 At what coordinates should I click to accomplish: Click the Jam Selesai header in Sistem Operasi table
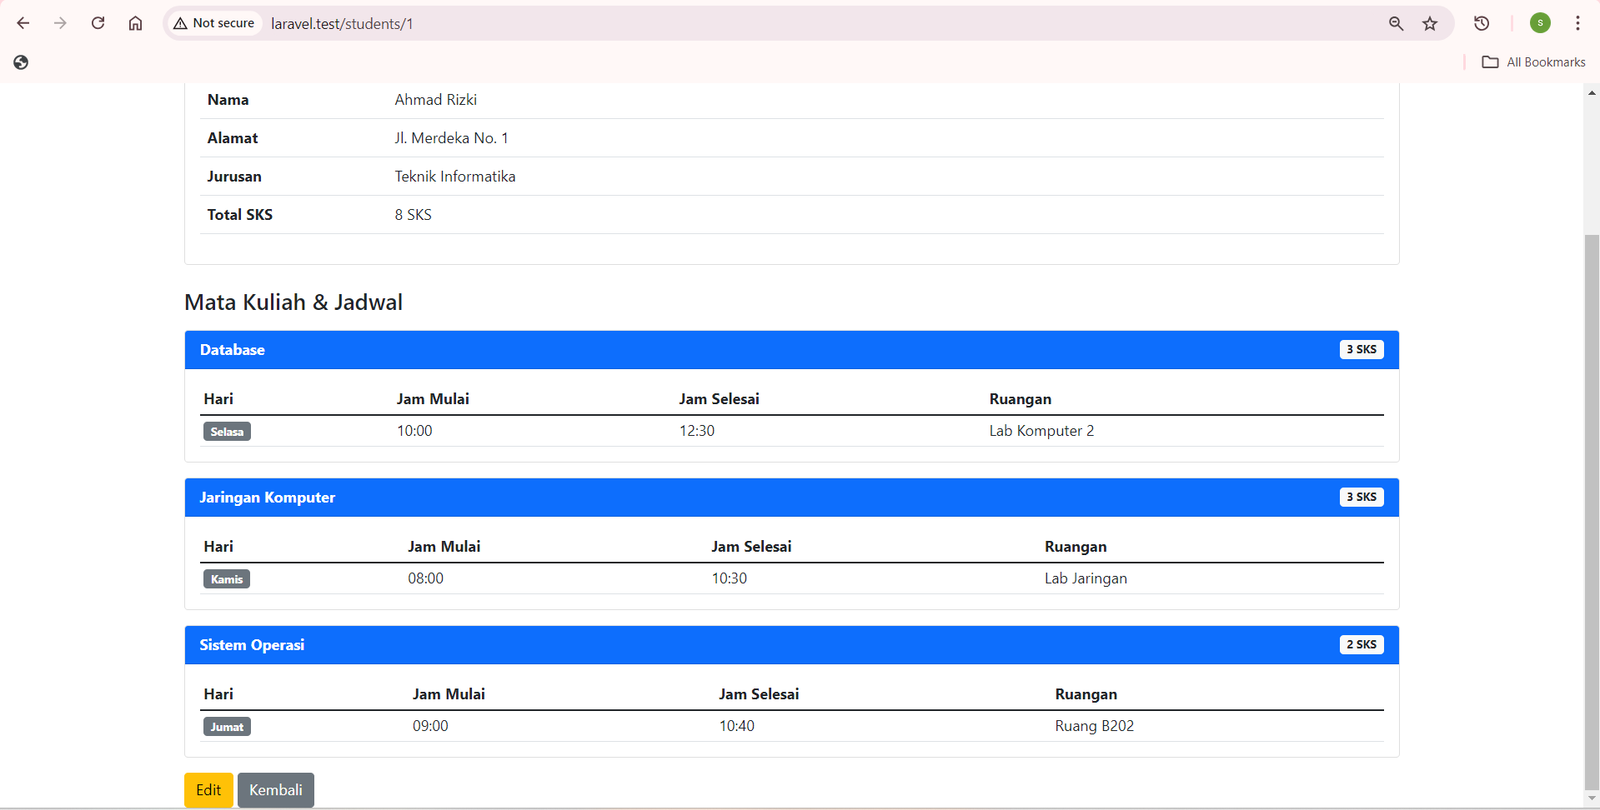[x=759, y=694]
